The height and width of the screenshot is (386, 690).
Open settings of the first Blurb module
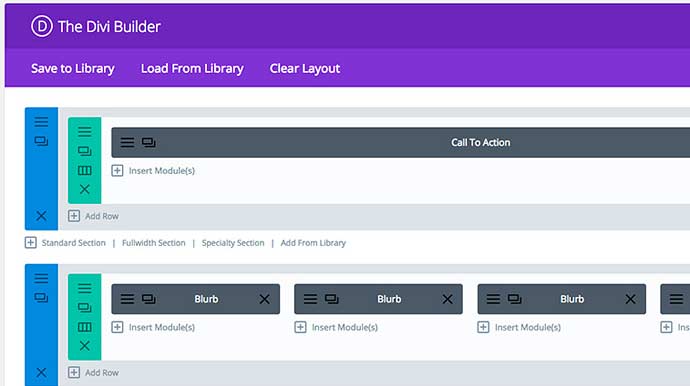pyautogui.click(x=127, y=299)
